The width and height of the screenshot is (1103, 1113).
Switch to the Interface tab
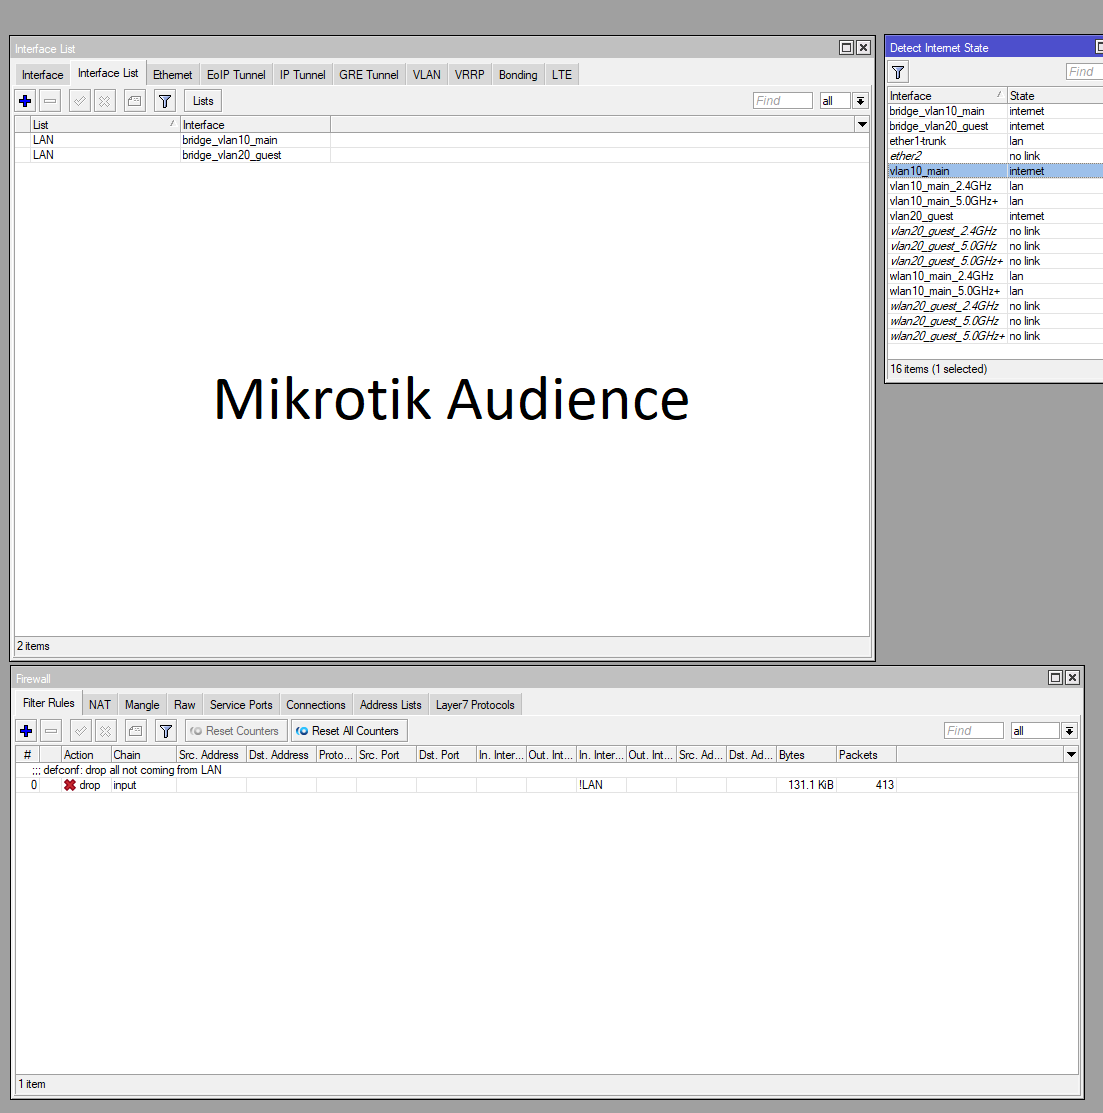[43, 75]
